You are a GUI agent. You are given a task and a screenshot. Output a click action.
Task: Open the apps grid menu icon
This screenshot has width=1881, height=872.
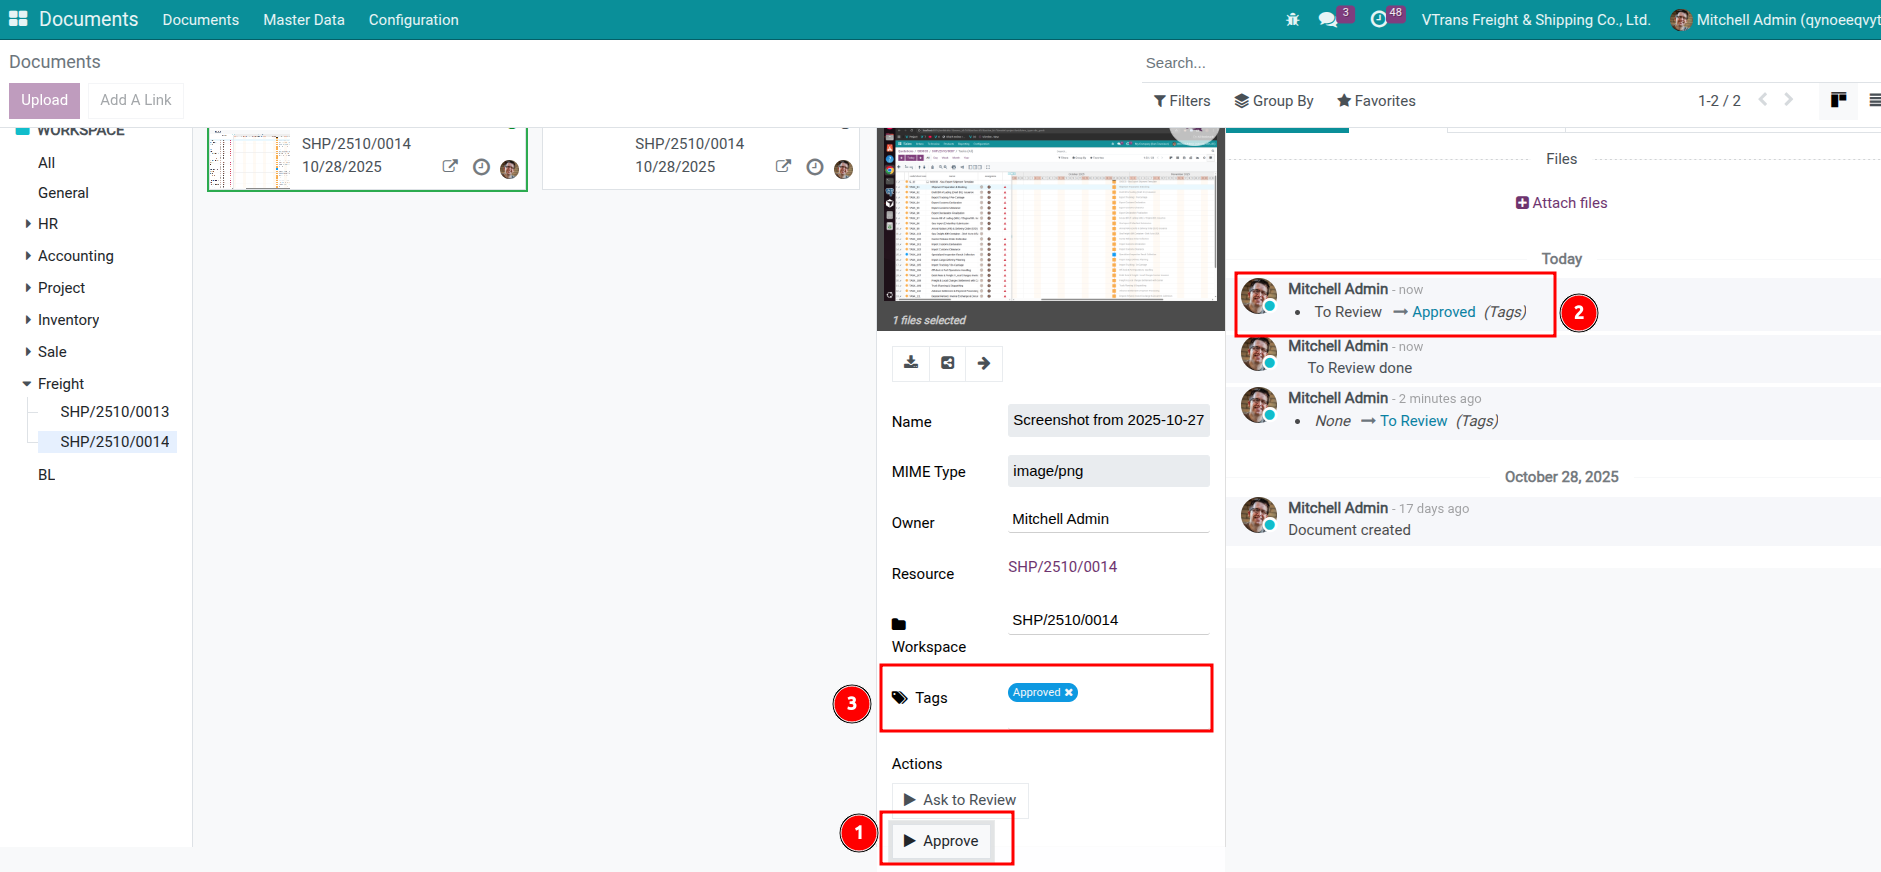point(18,19)
